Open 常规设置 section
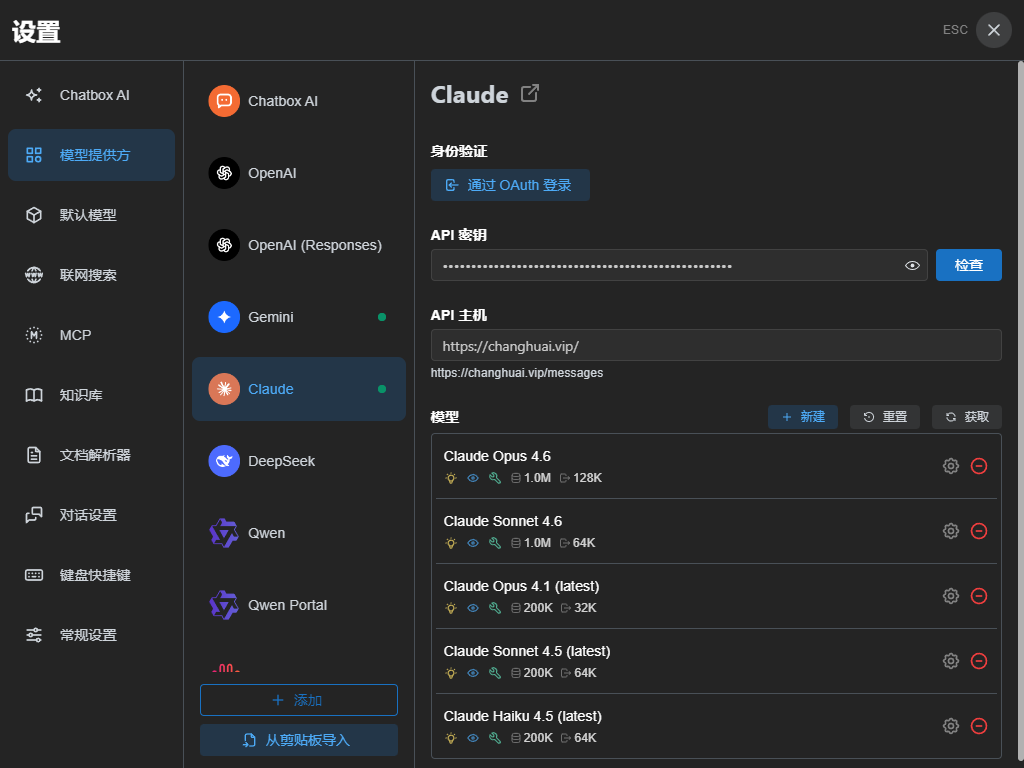The height and width of the screenshot is (768, 1024). click(91, 635)
